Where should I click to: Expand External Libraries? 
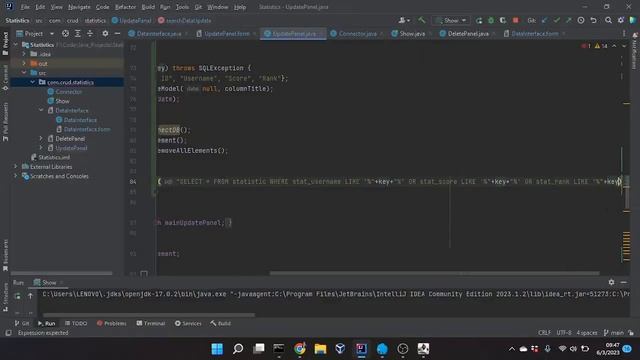point(16,167)
